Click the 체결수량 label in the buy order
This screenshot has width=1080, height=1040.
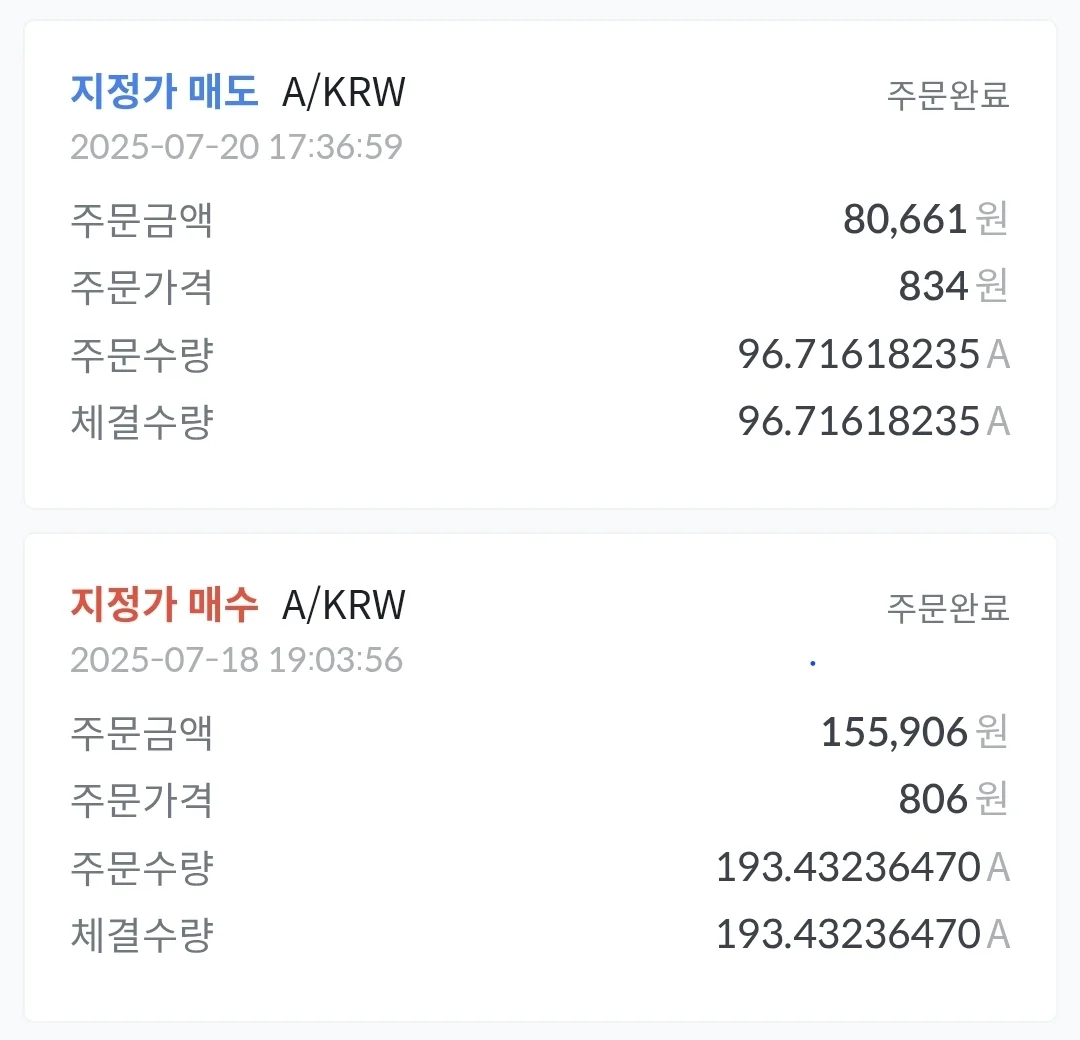pyautogui.click(x=141, y=934)
